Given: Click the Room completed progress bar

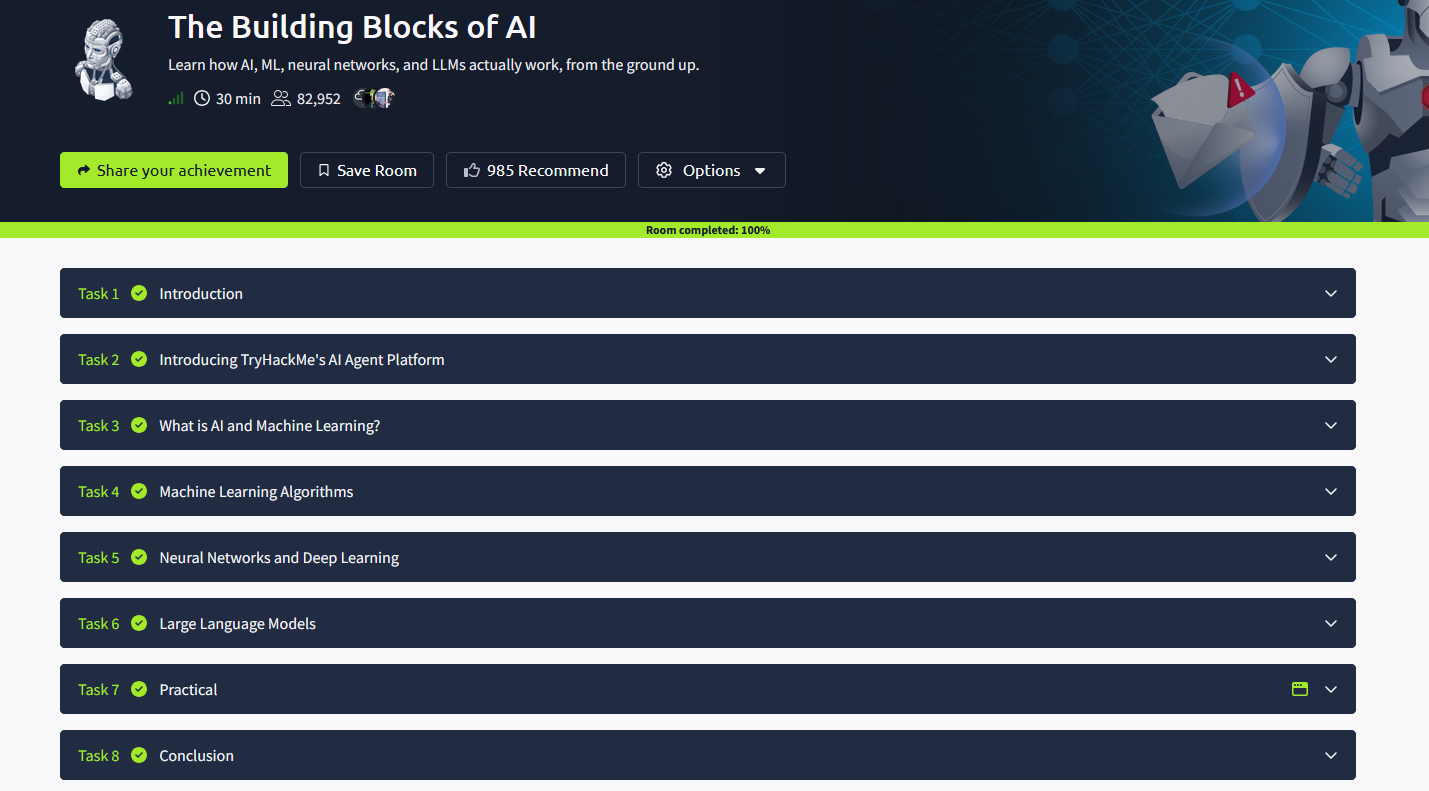Looking at the screenshot, I should pyautogui.click(x=714, y=230).
